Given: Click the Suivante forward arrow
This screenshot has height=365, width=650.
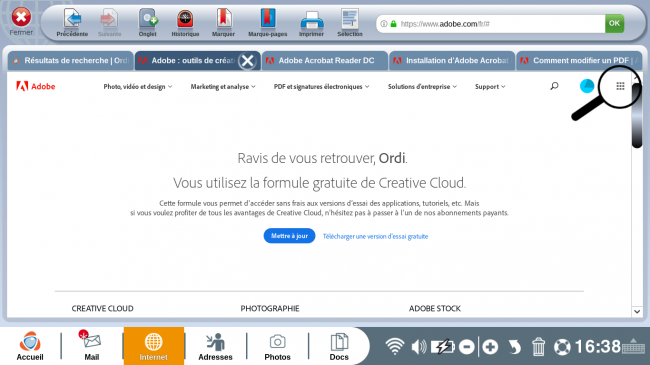Looking at the screenshot, I should pyautogui.click(x=109, y=22).
